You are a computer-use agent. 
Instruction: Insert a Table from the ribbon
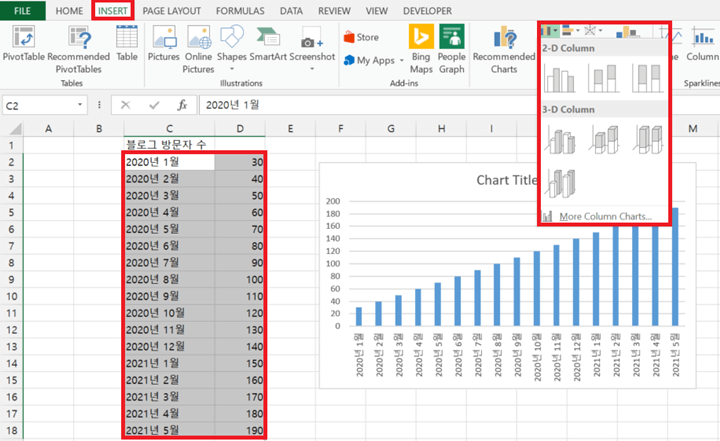point(127,43)
